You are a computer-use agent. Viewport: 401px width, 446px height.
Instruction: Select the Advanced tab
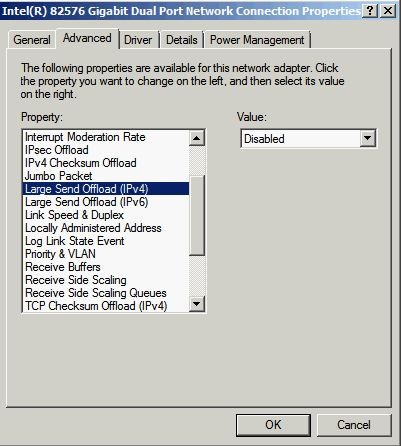[x=87, y=38]
